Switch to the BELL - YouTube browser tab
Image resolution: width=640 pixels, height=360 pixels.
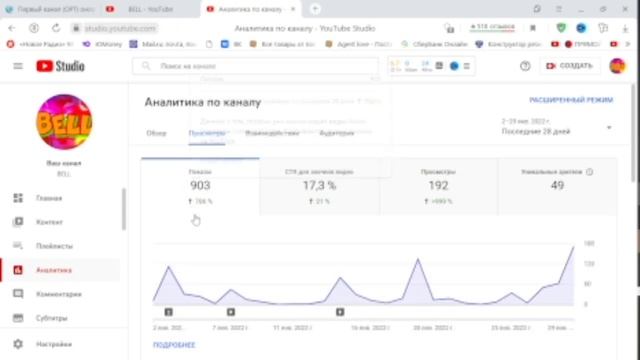(x=151, y=9)
